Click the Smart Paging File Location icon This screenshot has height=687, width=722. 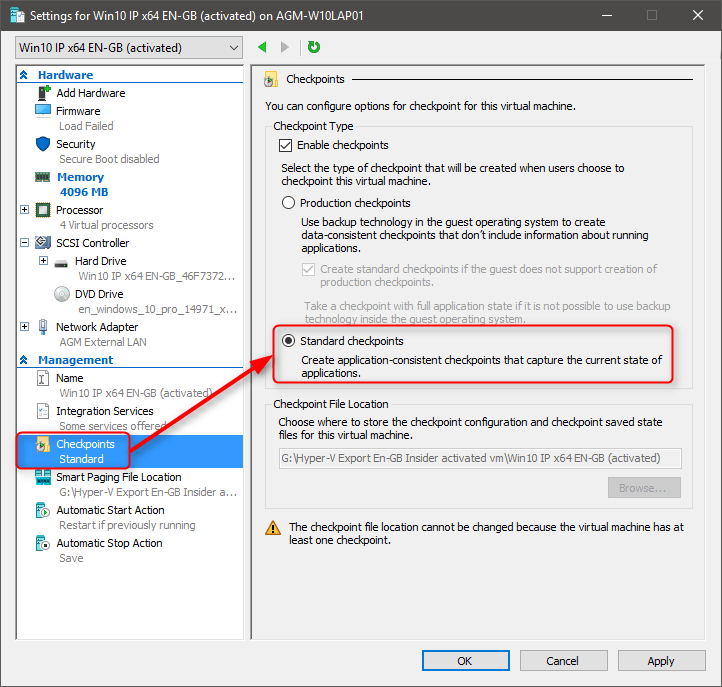43,477
